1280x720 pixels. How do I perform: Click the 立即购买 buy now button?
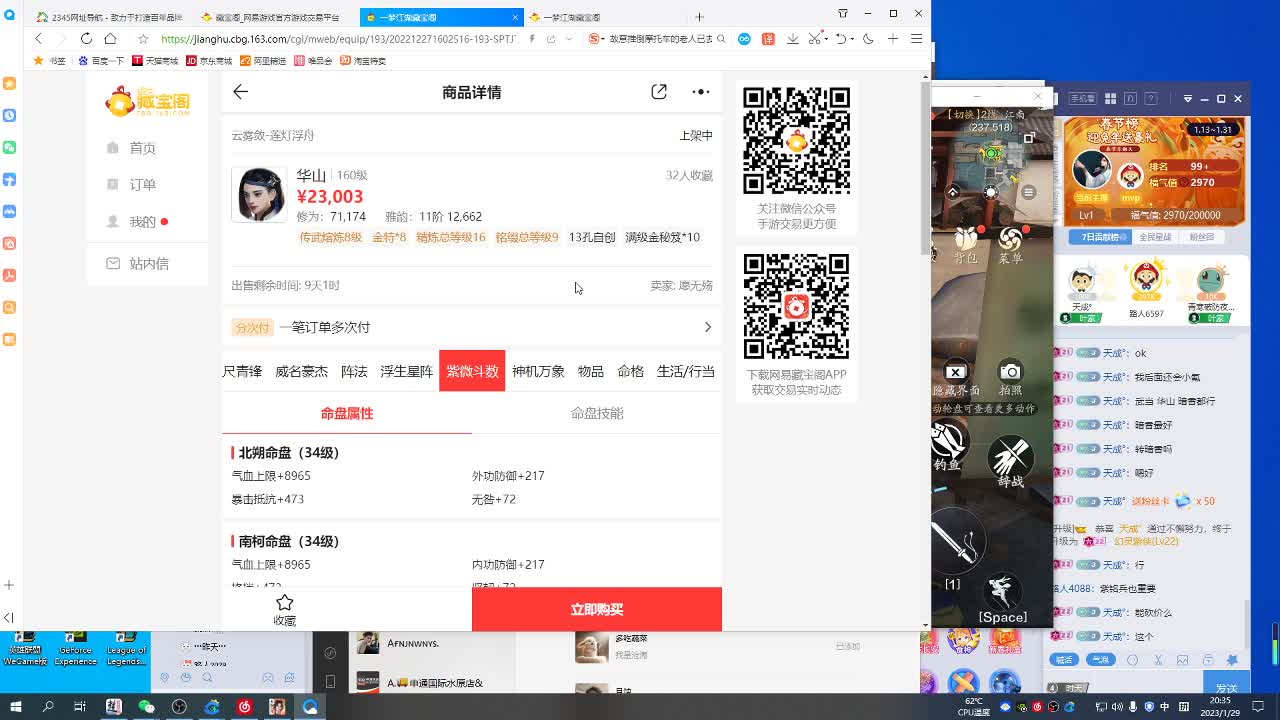(597, 609)
